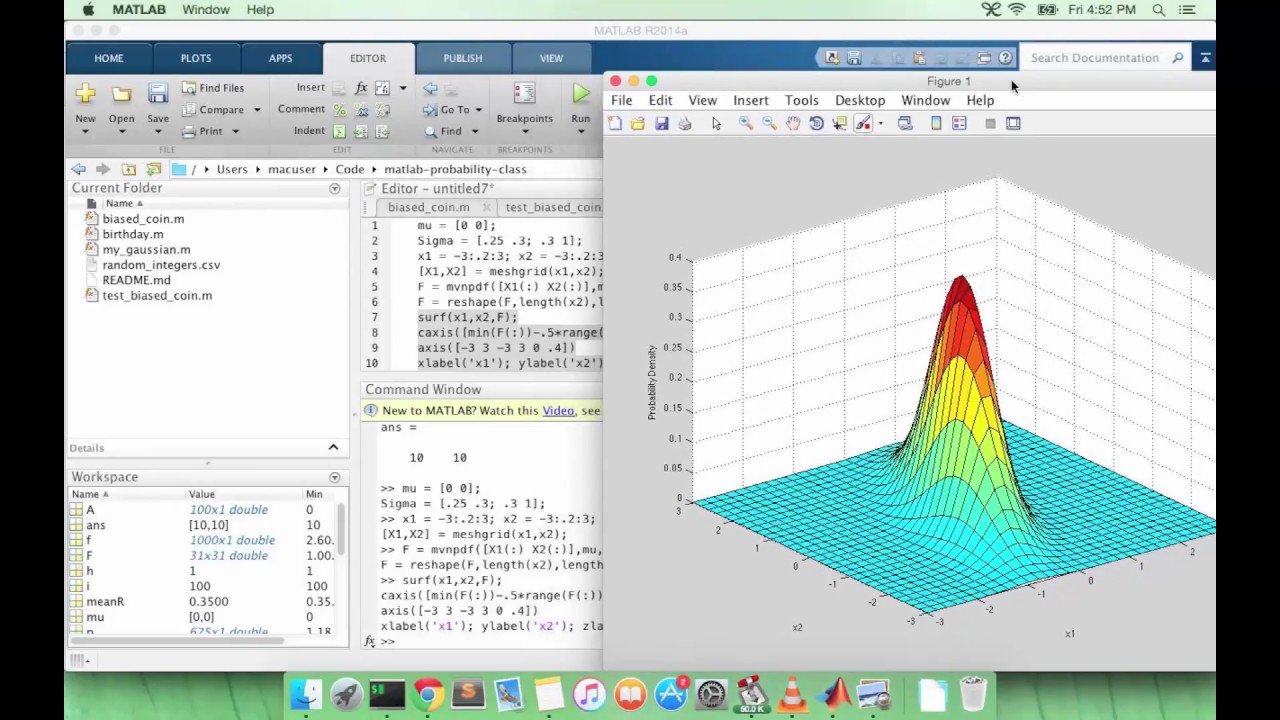Insert Legend via figure toolbar icon
Image resolution: width=1280 pixels, height=720 pixels.
pyautogui.click(x=959, y=123)
